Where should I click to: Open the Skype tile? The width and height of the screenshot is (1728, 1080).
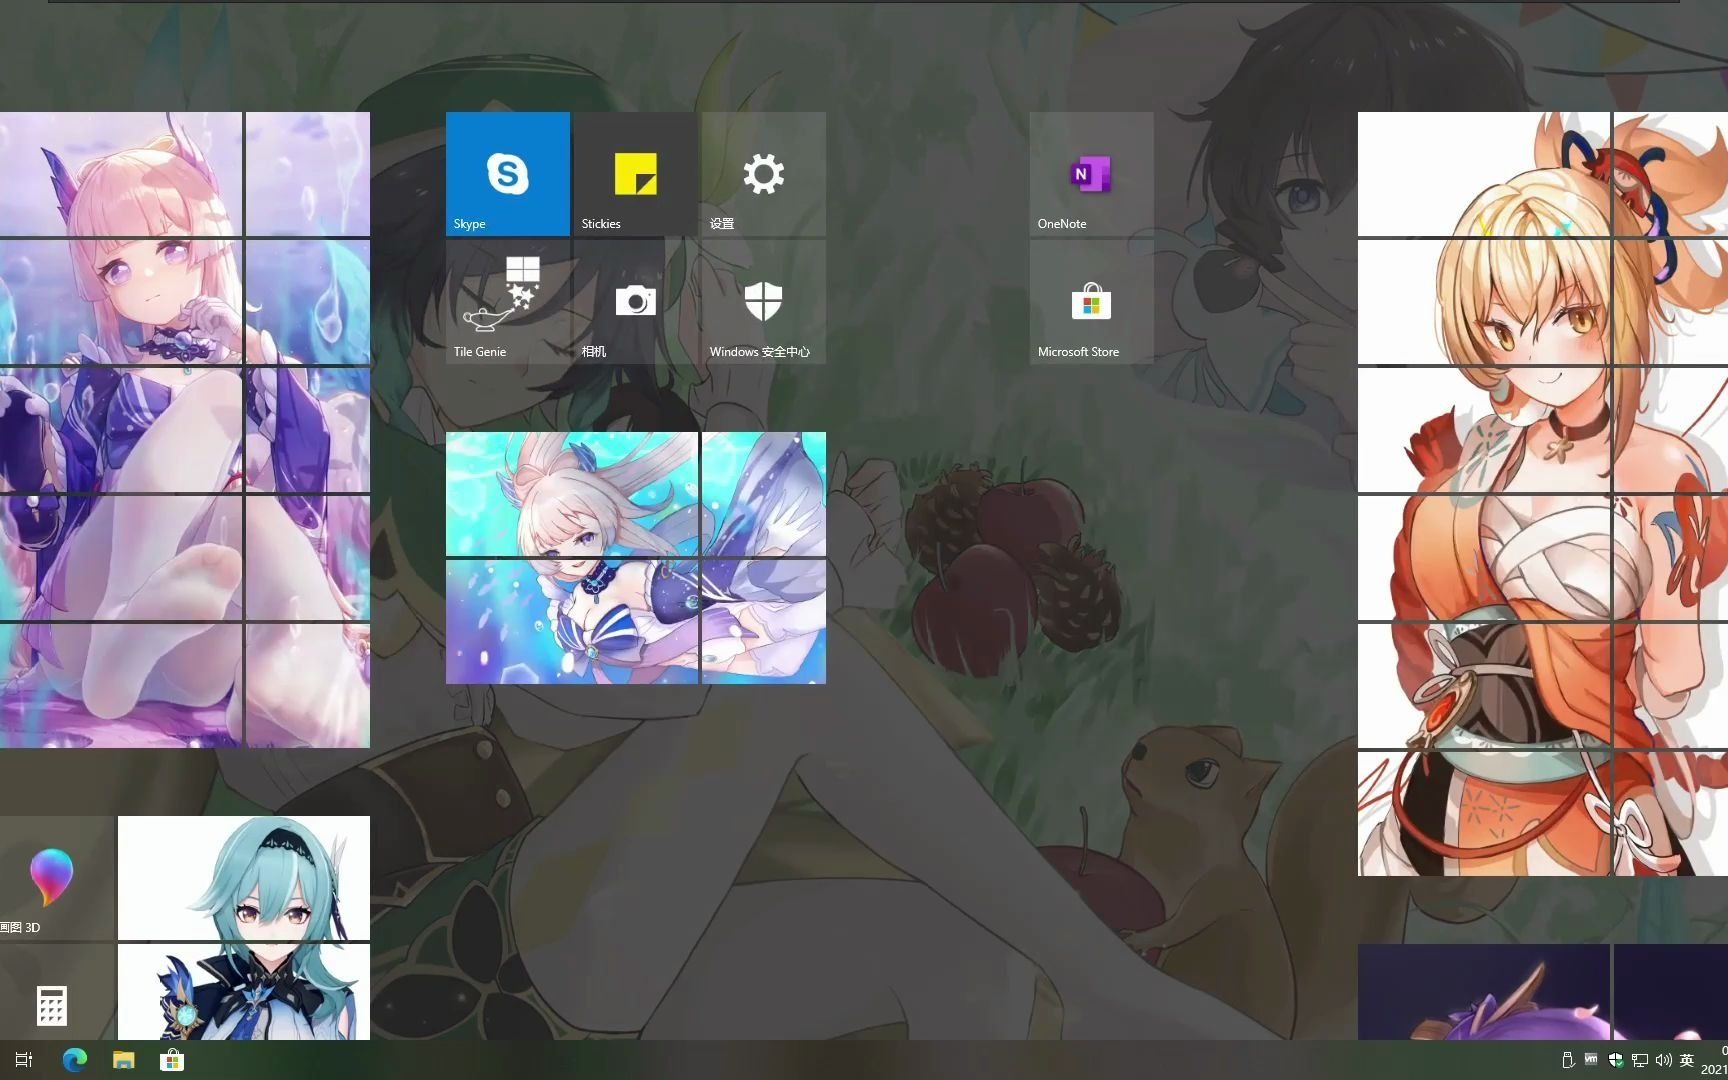click(x=508, y=174)
